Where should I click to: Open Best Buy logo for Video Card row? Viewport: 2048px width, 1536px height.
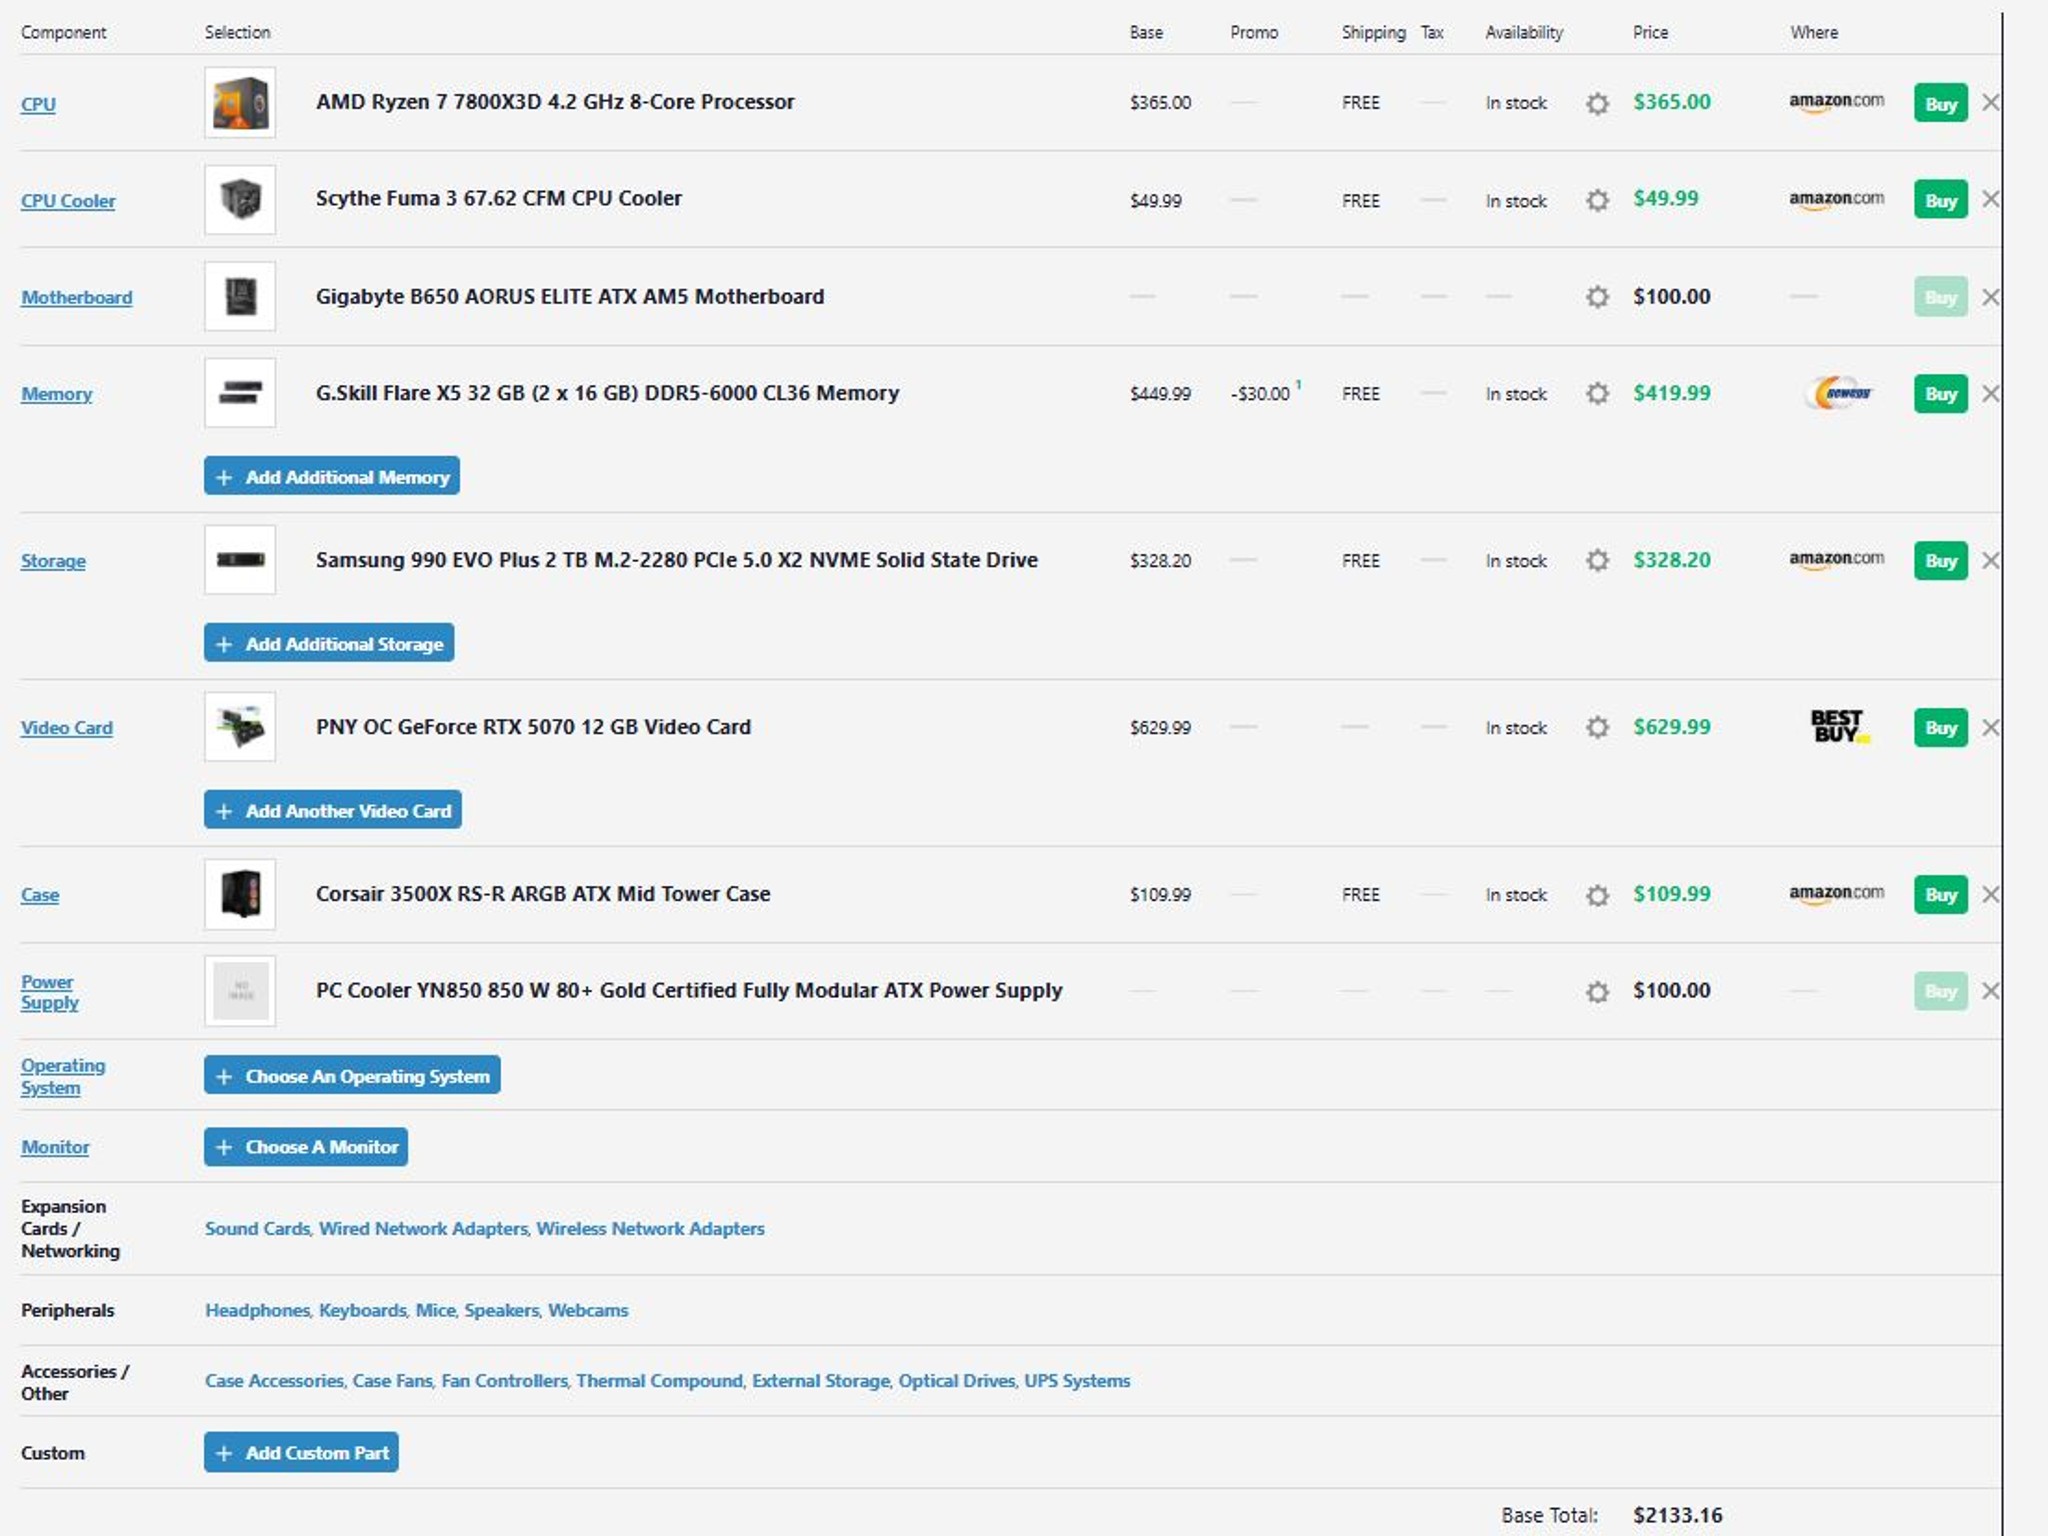[x=1839, y=726]
